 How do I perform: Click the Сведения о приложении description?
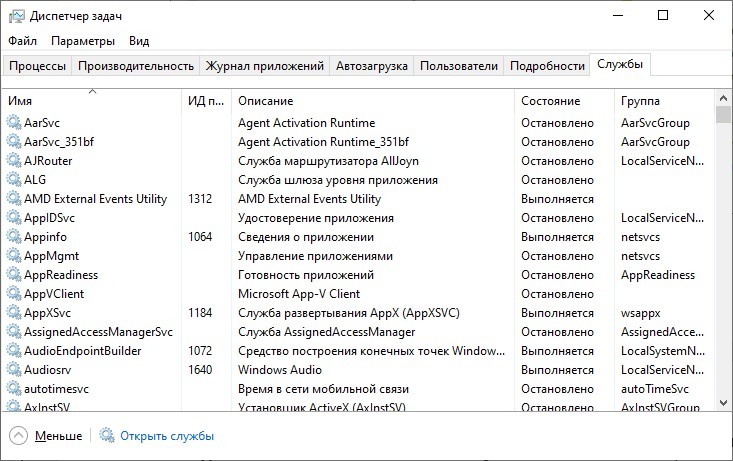pyautogui.click(x=306, y=237)
